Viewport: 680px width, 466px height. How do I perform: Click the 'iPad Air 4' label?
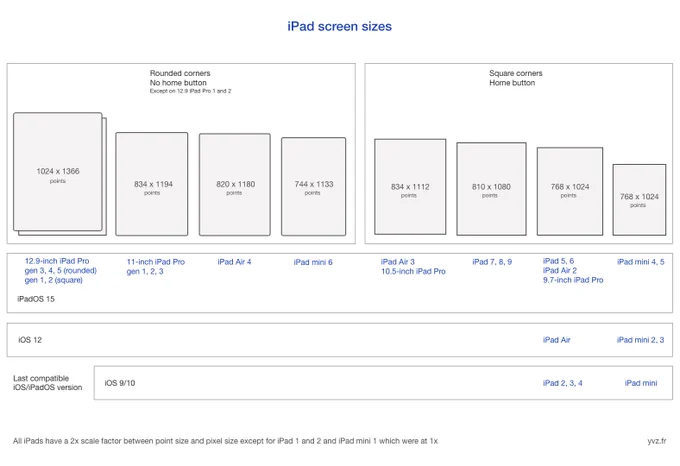[x=234, y=262]
